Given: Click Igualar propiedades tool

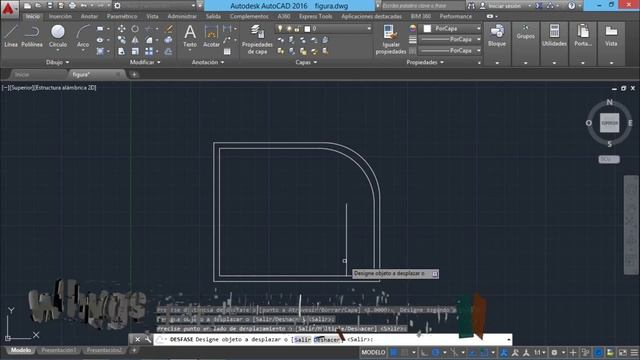Looking at the screenshot, I should pyautogui.click(x=391, y=40).
